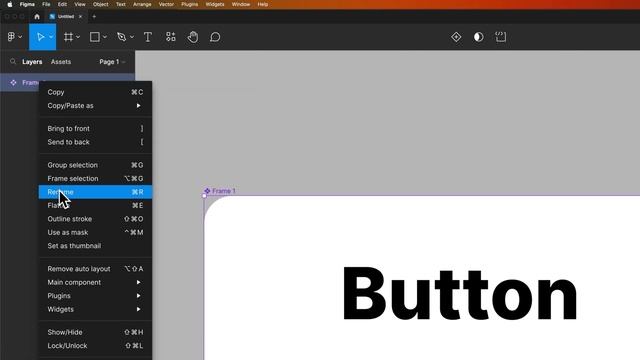
Task: Choose Outline stroke
Action: click(x=95, y=219)
